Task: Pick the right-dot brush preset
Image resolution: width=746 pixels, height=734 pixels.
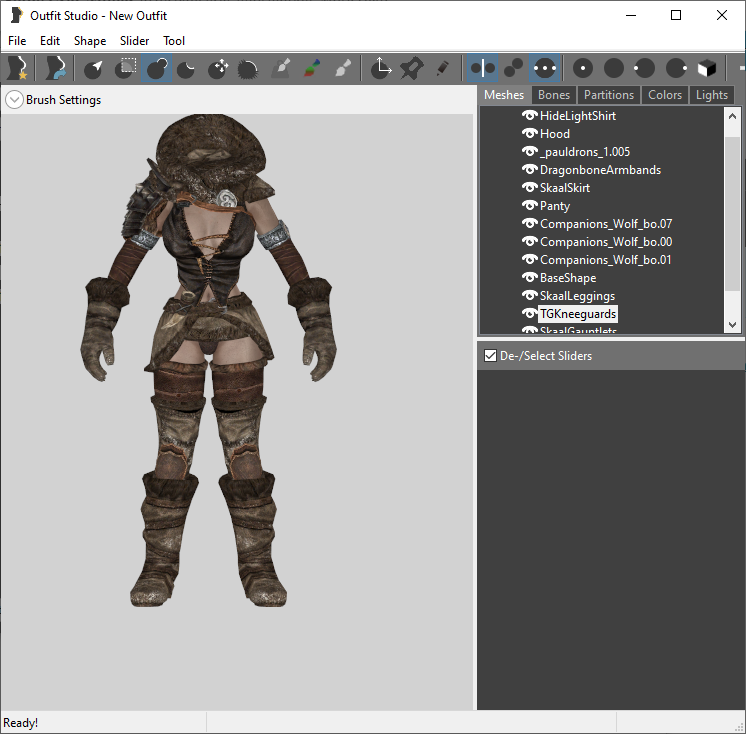Action: 676,69
